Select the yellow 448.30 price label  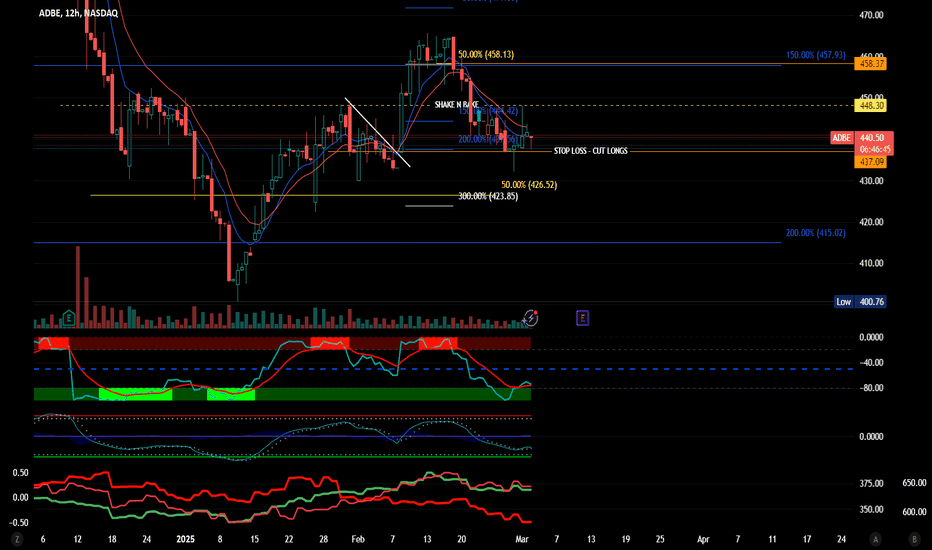tap(871, 105)
